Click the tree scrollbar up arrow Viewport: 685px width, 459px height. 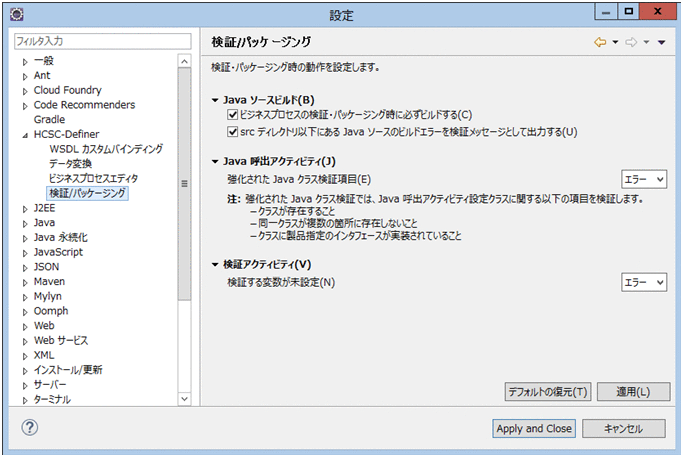[x=184, y=62]
